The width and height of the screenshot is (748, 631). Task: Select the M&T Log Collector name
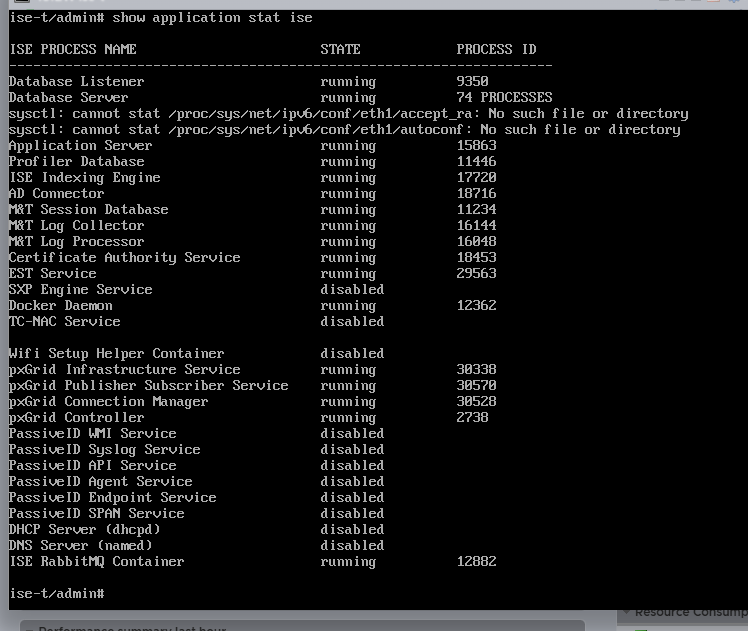[76, 226]
